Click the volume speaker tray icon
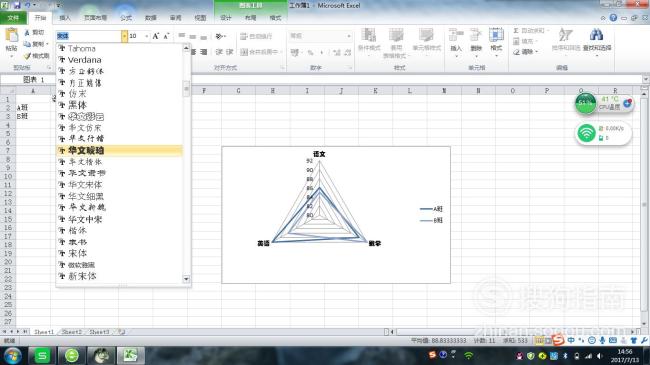Image resolution: width=650 pixels, height=365 pixels. pyautogui.click(x=599, y=356)
